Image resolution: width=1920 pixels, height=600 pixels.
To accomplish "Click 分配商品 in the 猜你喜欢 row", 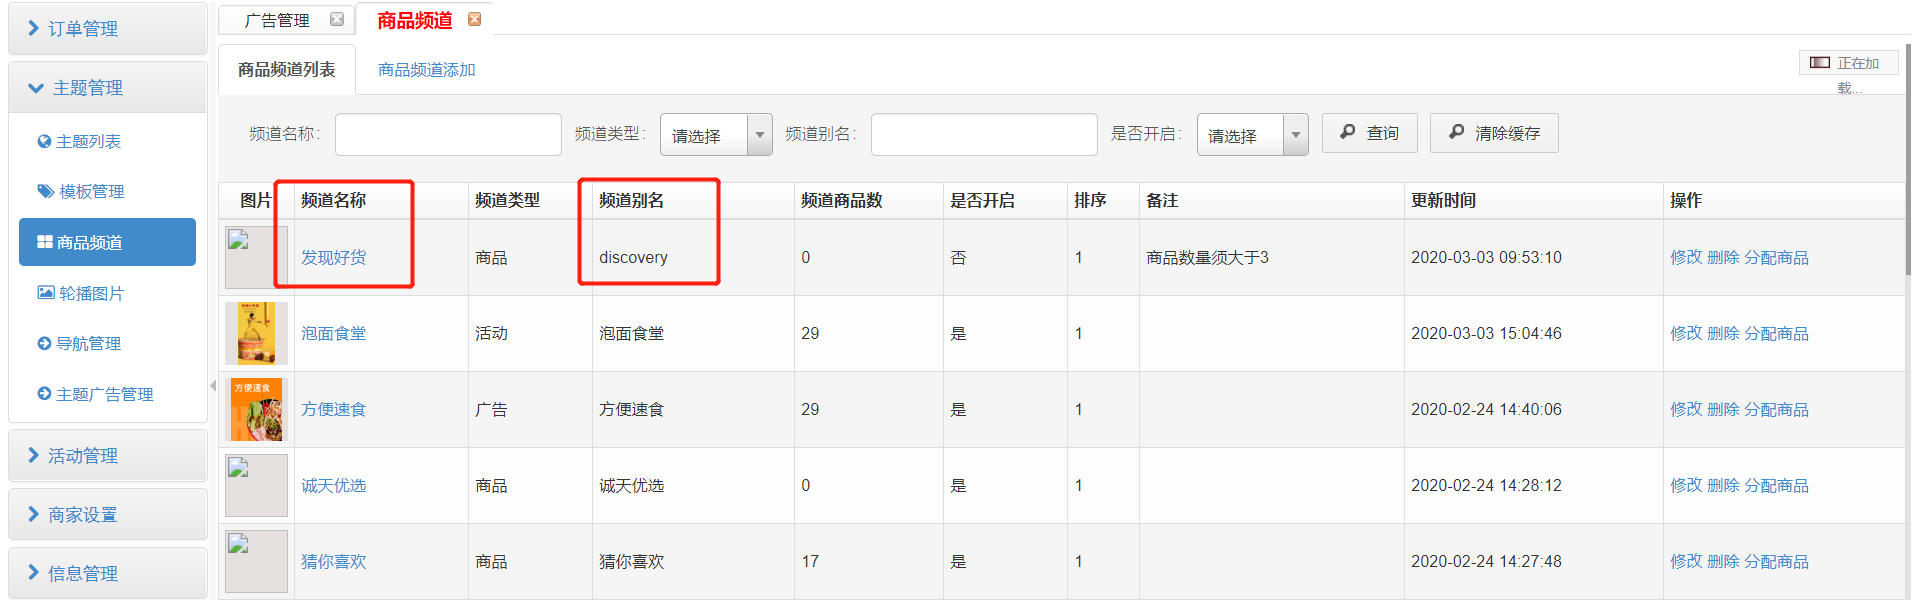I will [1777, 562].
